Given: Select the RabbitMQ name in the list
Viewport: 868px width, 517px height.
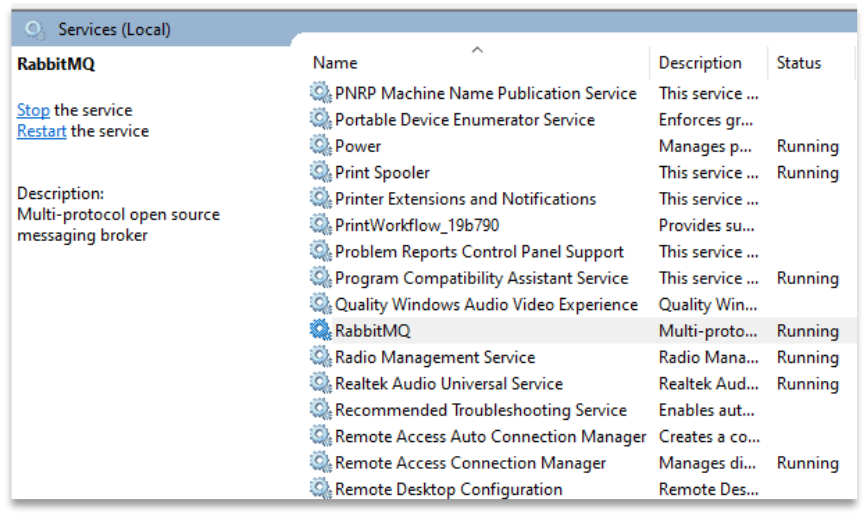Looking at the screenshot, I should tap(373, 331).
